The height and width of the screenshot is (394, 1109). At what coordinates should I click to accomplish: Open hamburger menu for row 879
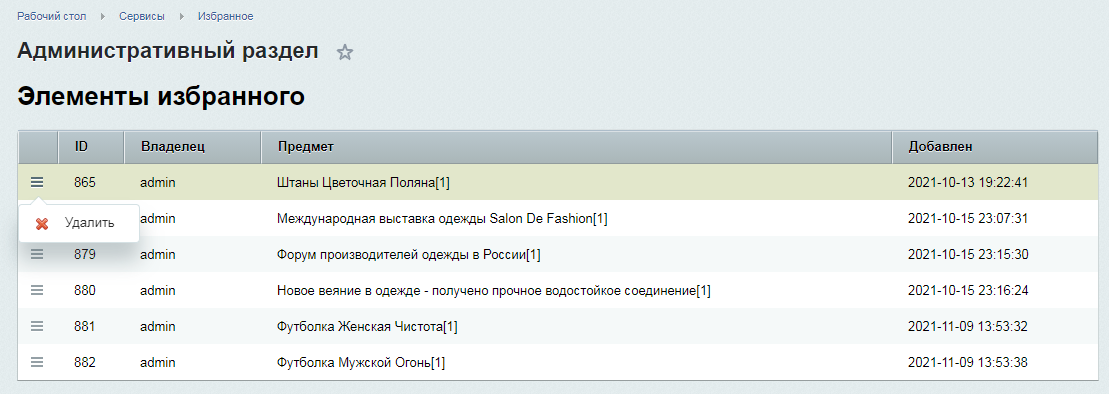tap(37, 254)
